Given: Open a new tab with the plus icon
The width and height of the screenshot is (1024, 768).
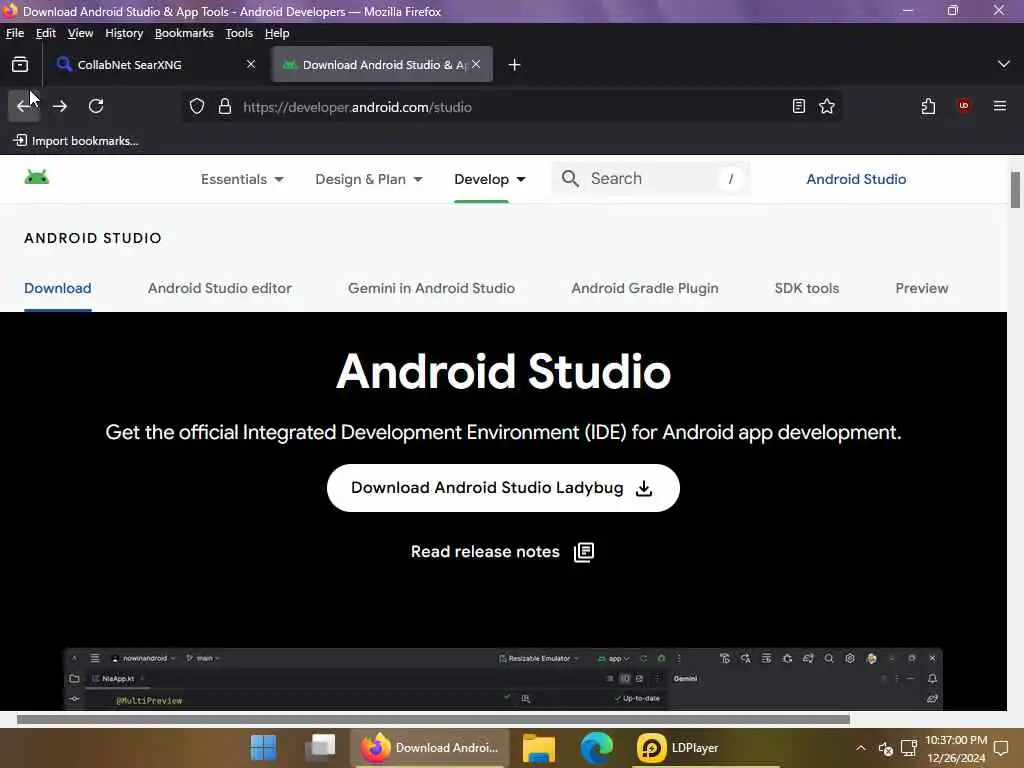Looking at the screenshot, I should tap(515, 65).
